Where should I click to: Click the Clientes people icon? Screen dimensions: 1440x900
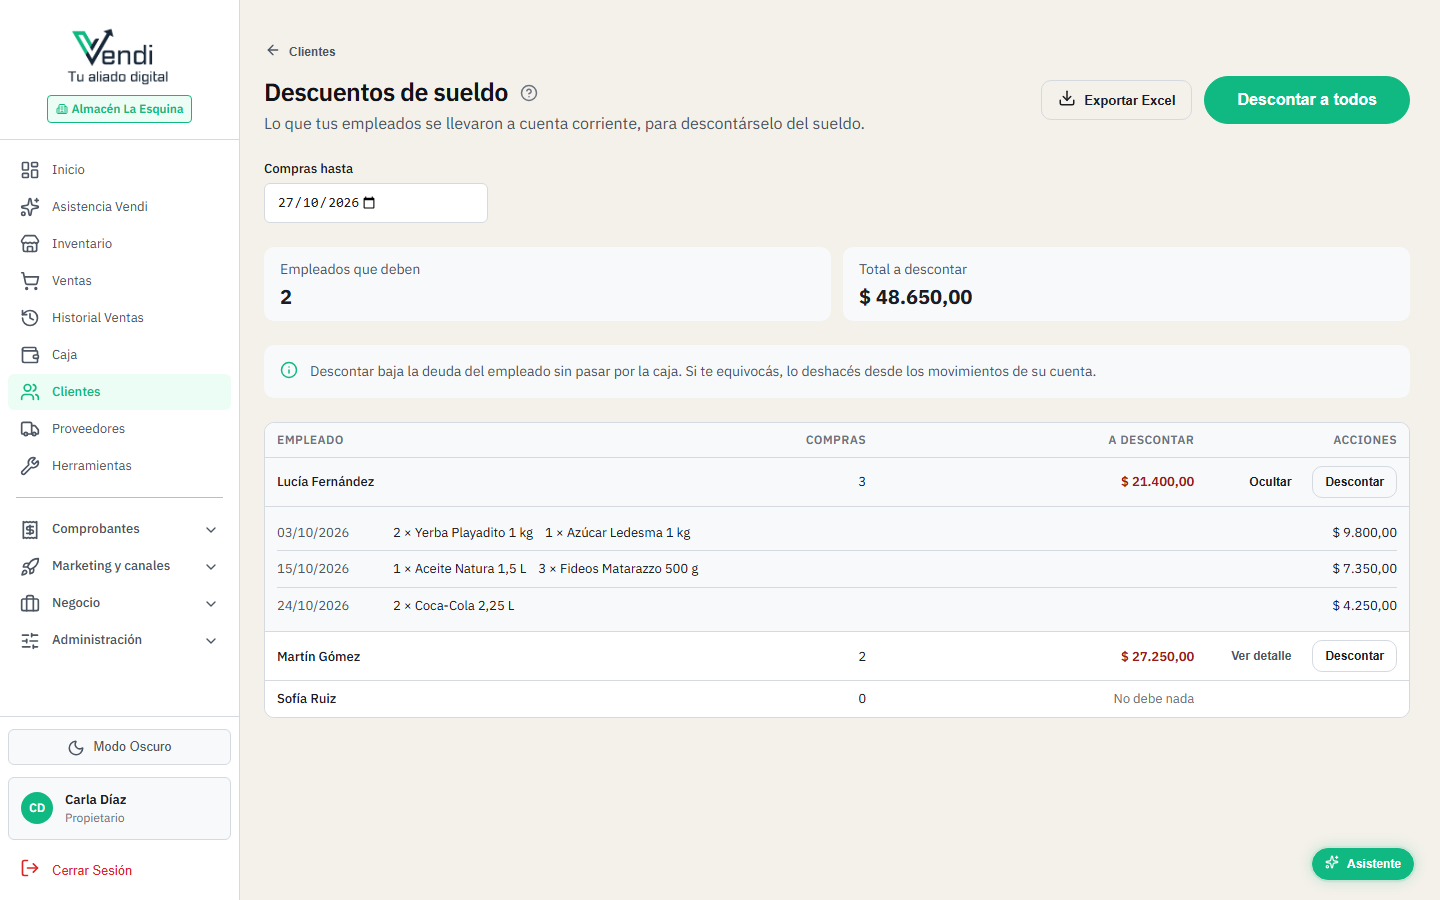pyautogui.click(x=30, y=392)
